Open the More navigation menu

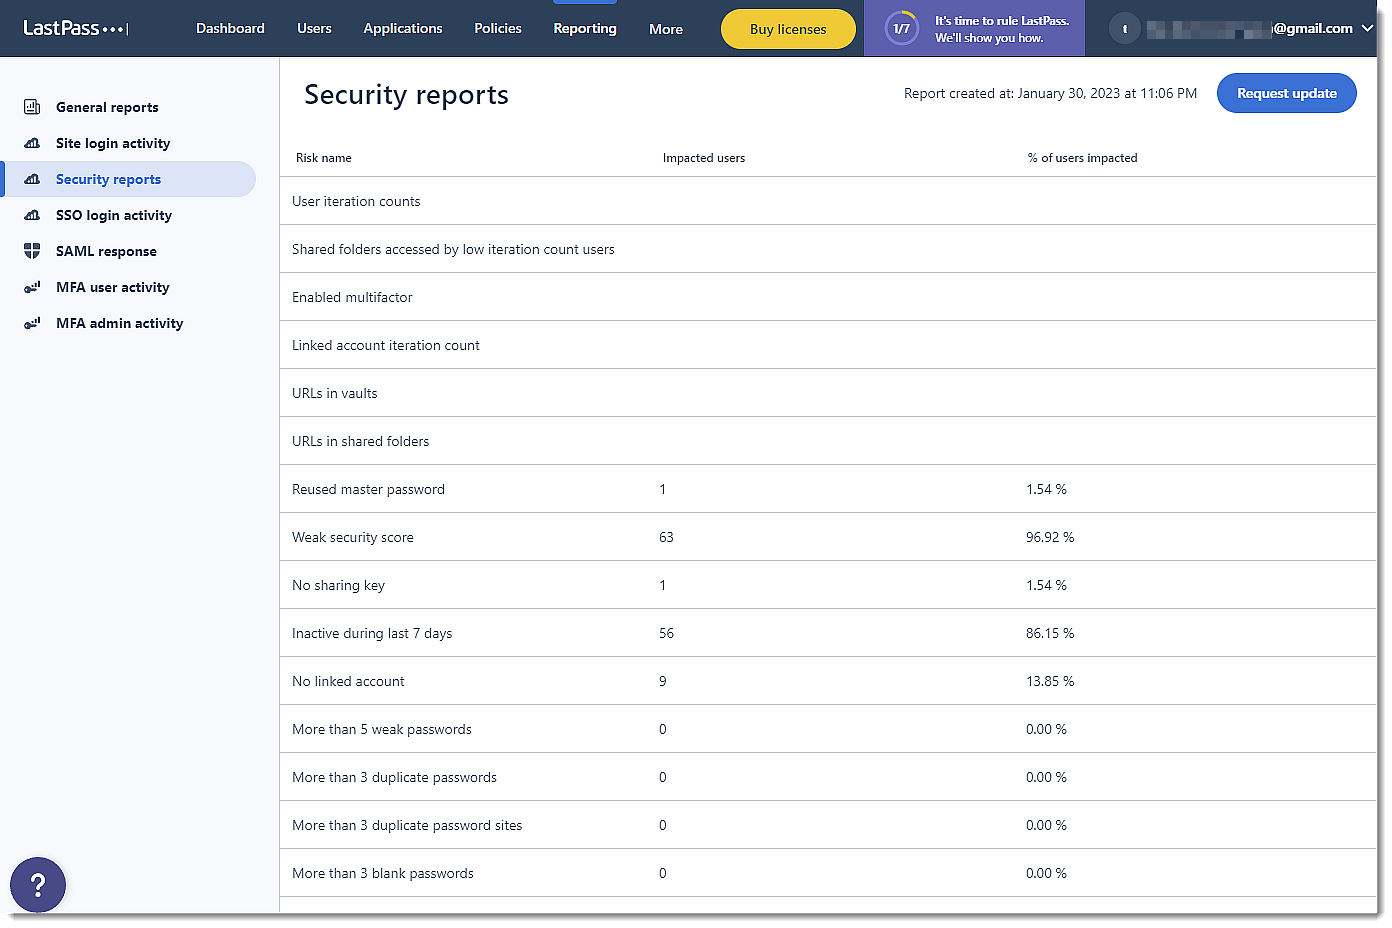point(665,29)
